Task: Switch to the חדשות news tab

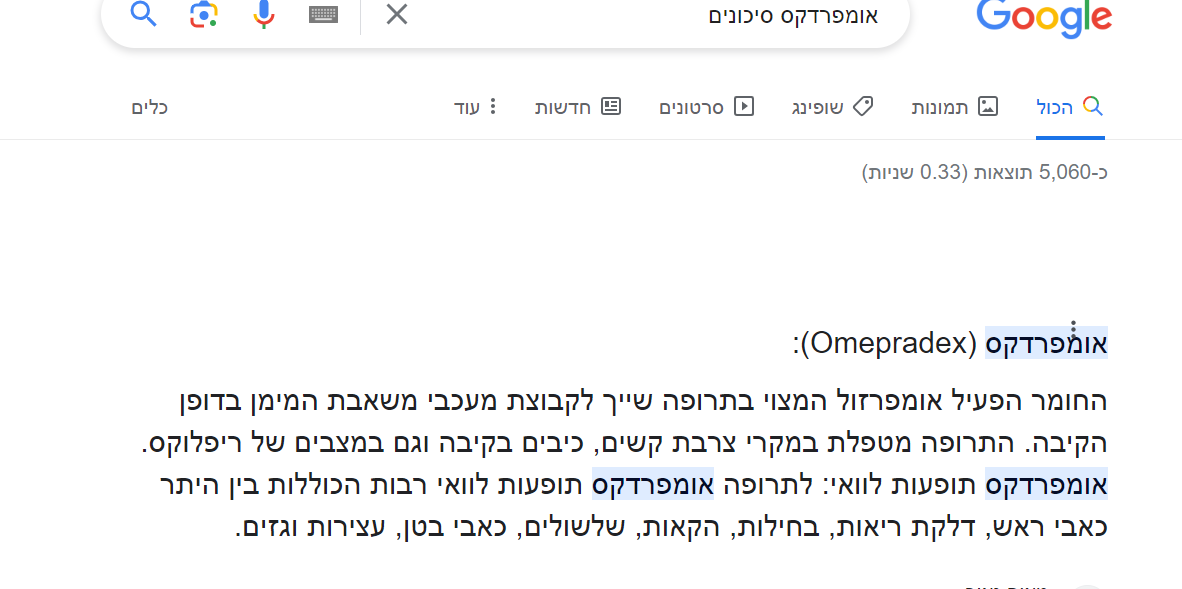Action: pyautogui.click(x=578, y=107)
